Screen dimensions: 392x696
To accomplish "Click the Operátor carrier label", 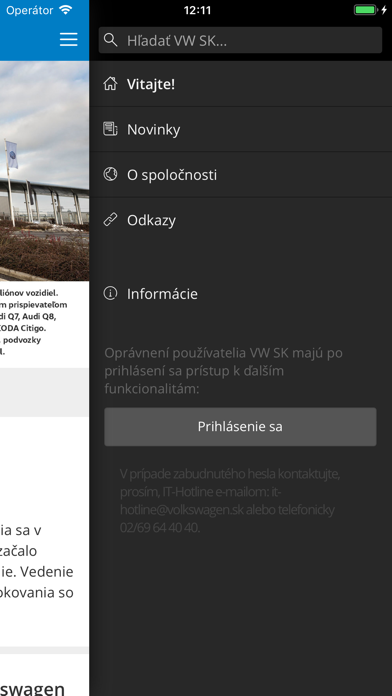I will [x=30, y=10].
